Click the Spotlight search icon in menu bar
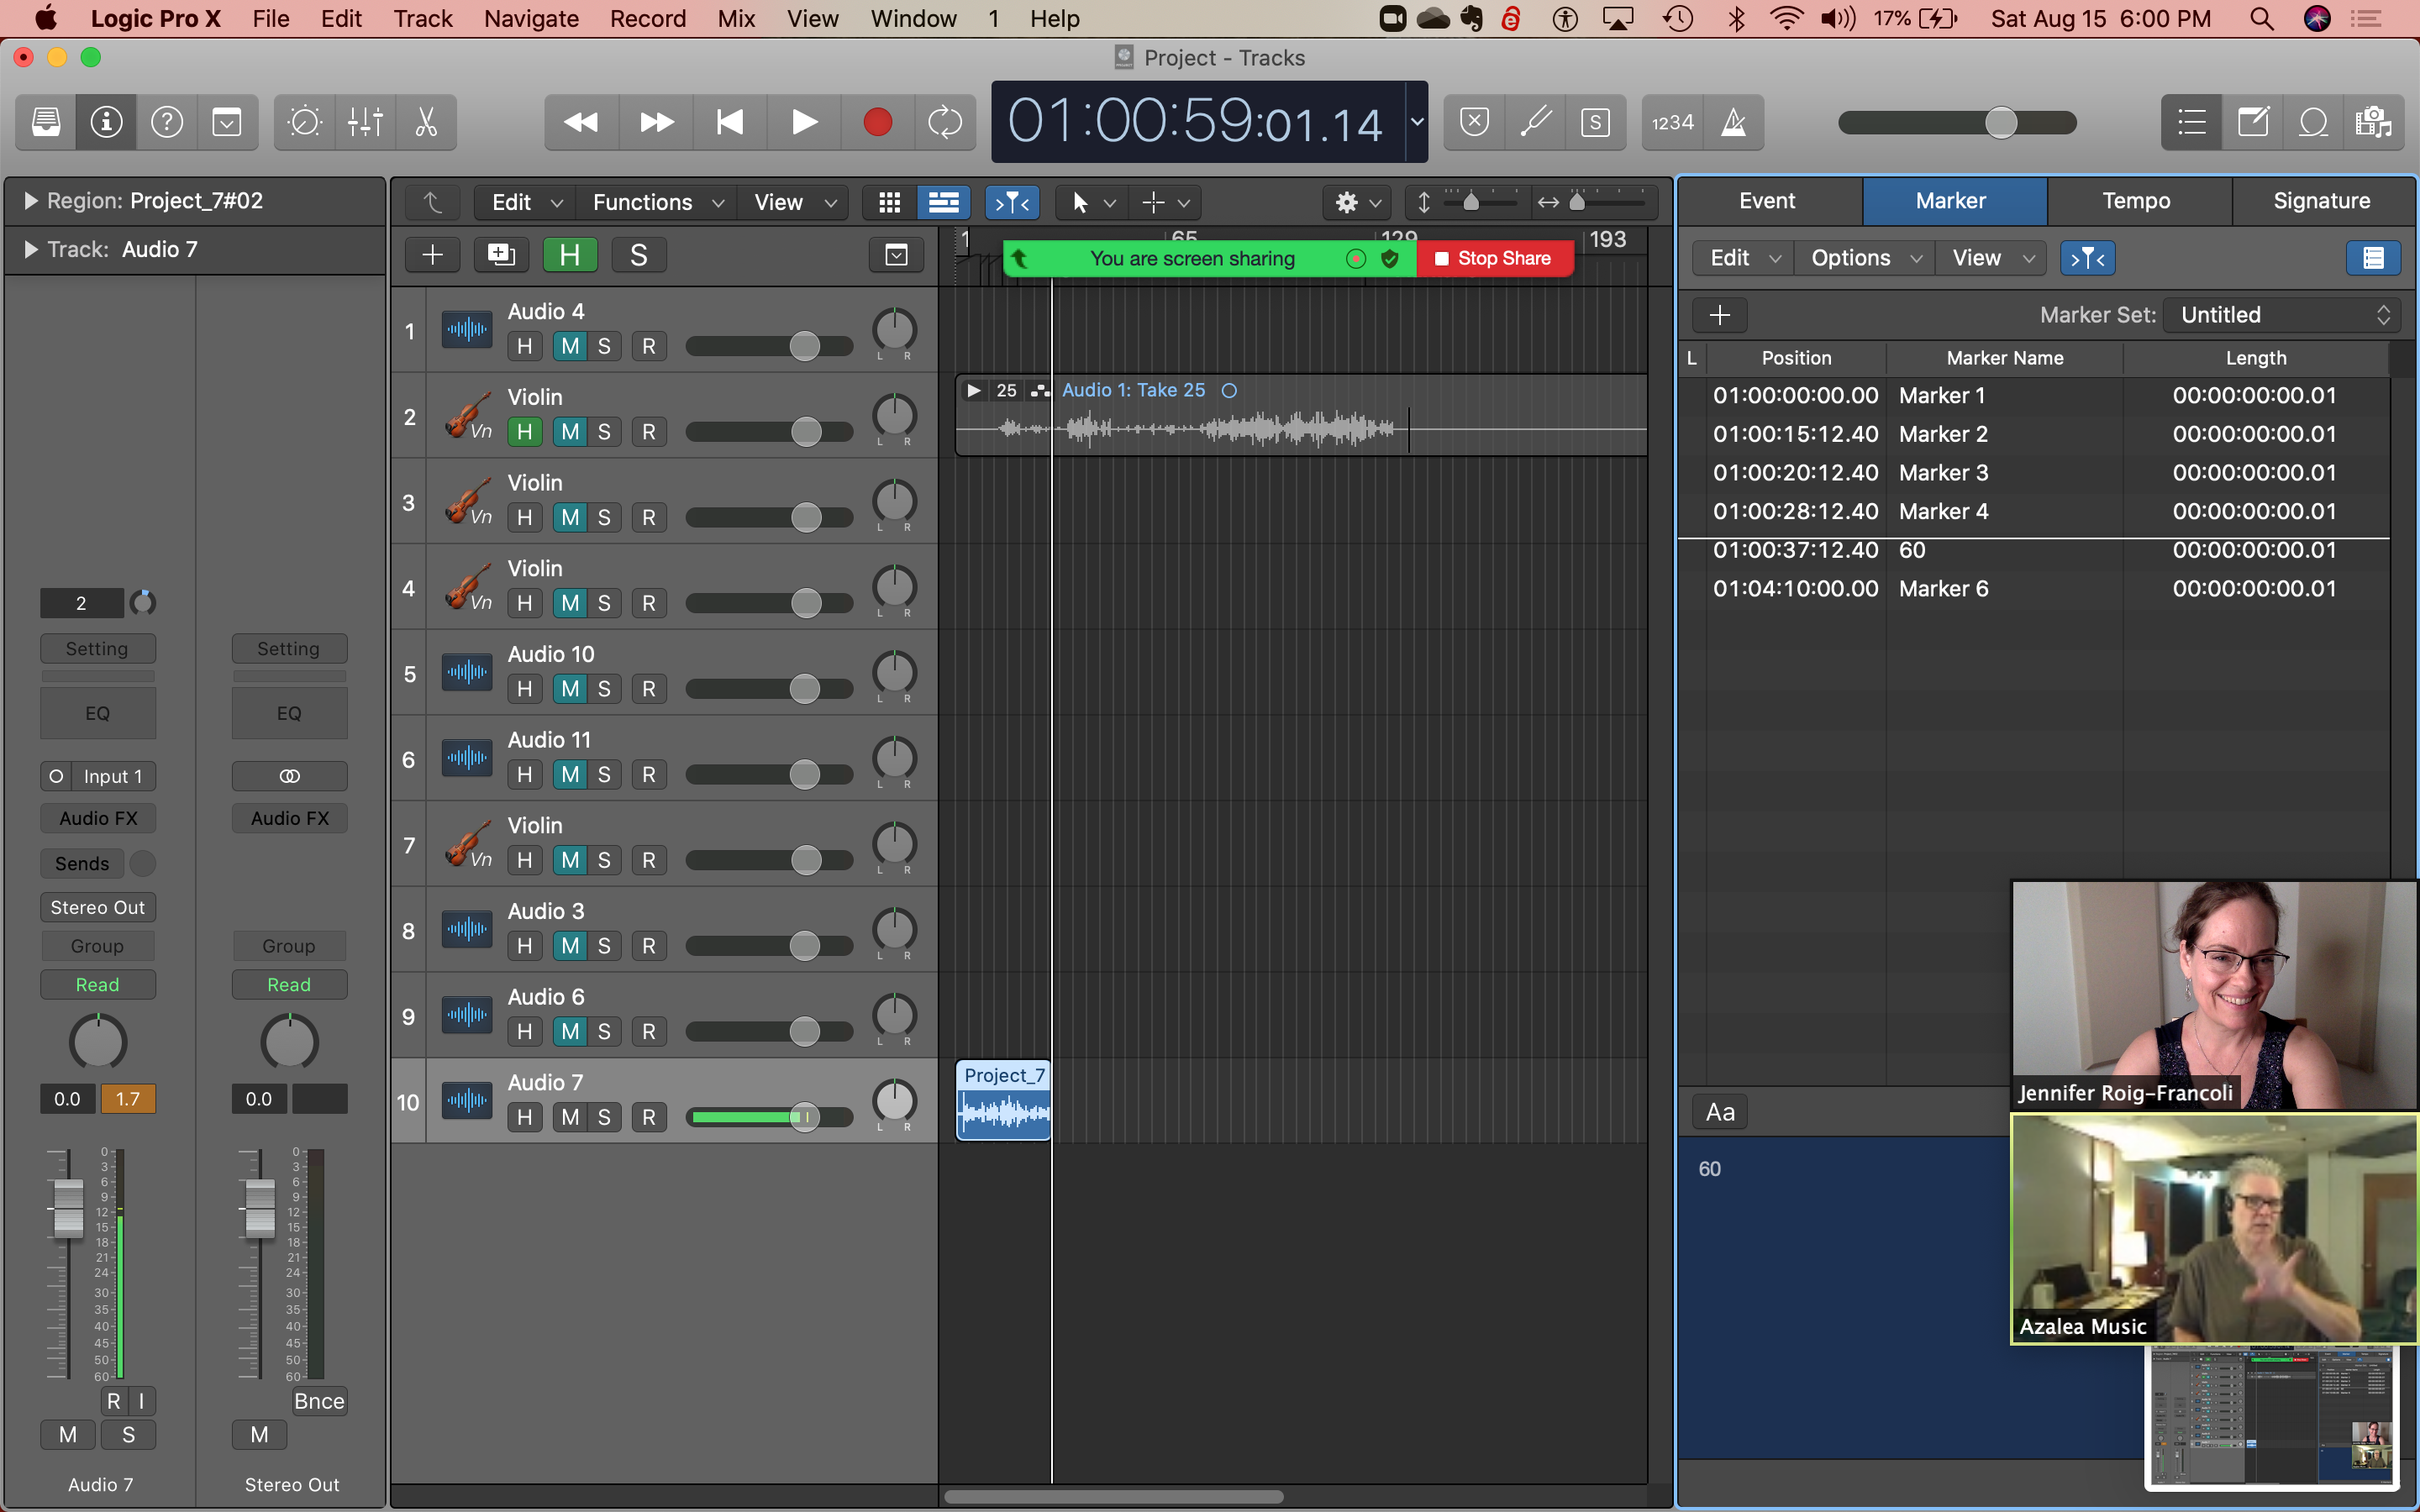The image size is (2420, 1512). point(2262,18)
